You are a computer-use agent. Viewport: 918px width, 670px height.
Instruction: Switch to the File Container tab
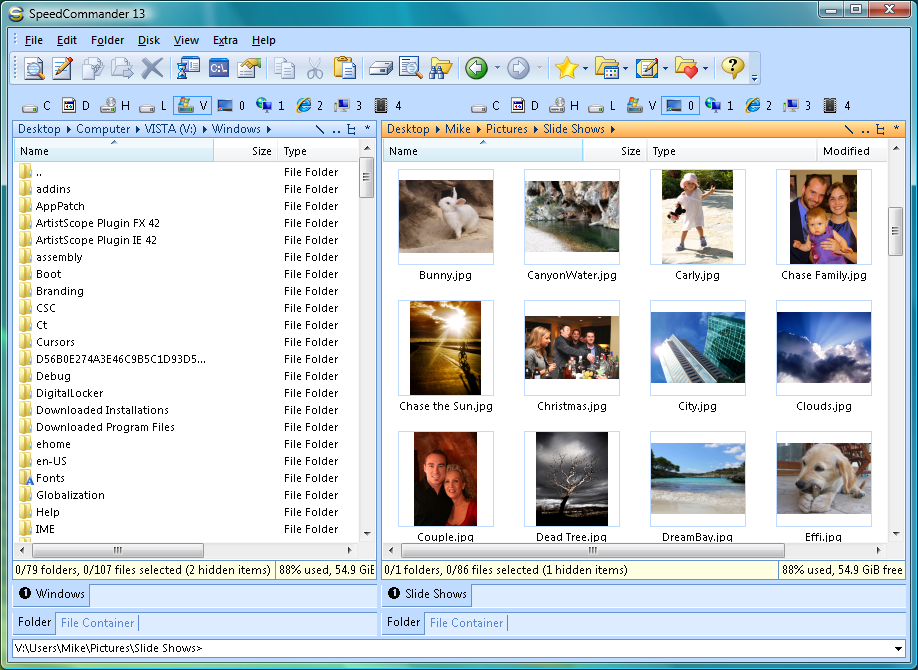click(x=96, y=622)
